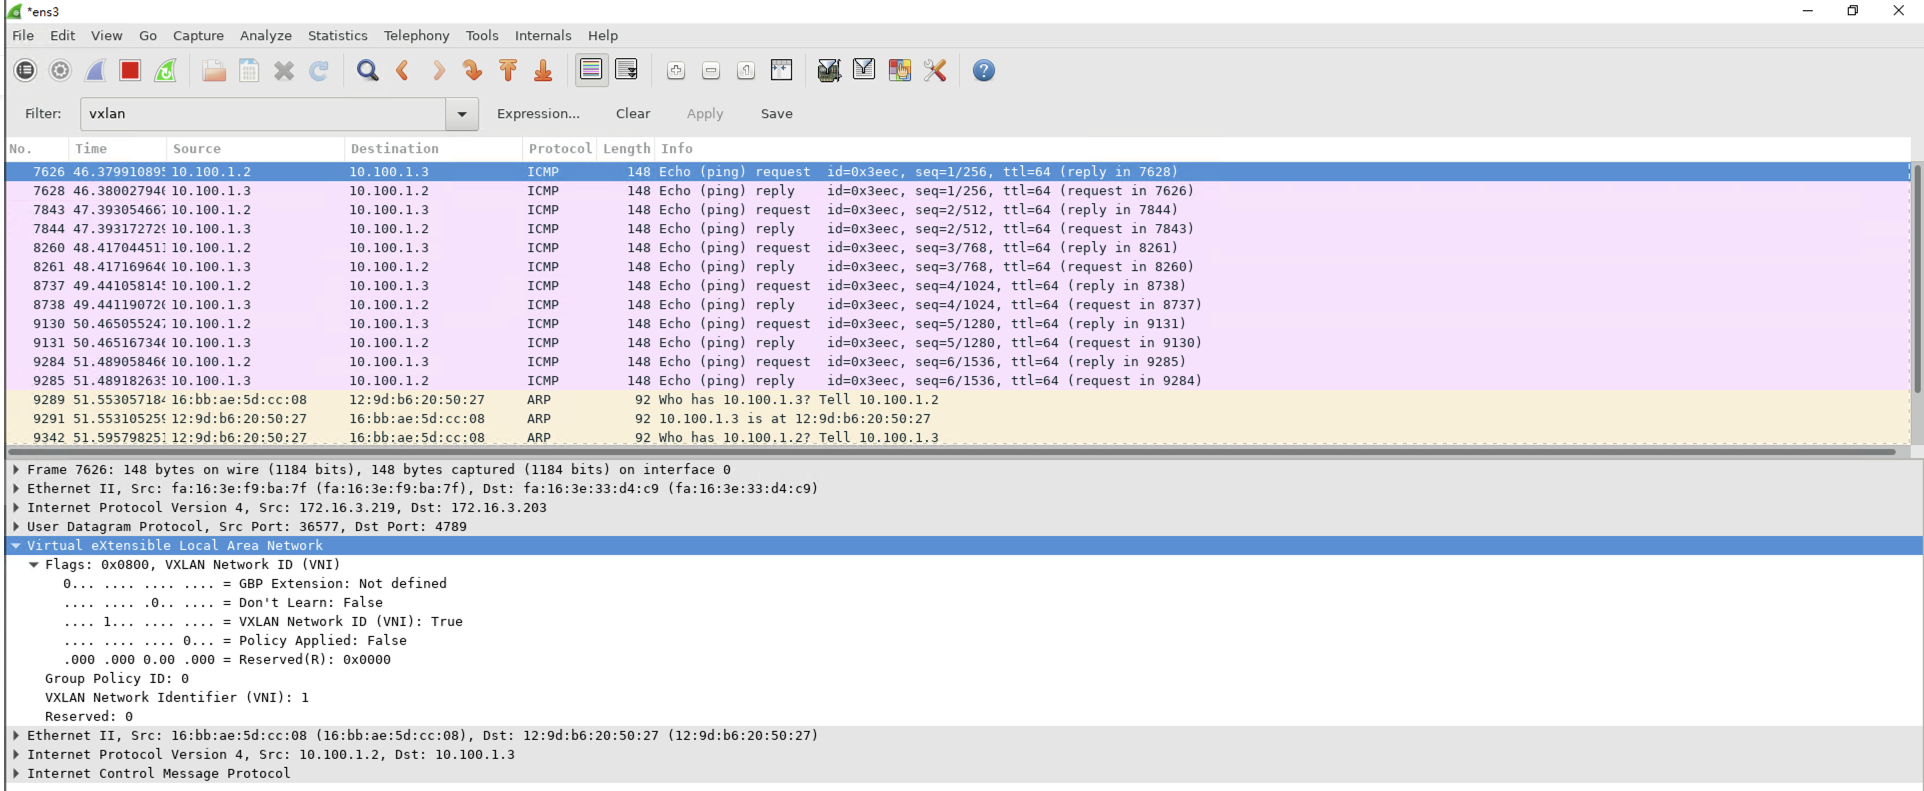The height and width of the screenshot is (791, 1924).
Task: Sort by the Protocol column header
Action: (x=560, y=148)
